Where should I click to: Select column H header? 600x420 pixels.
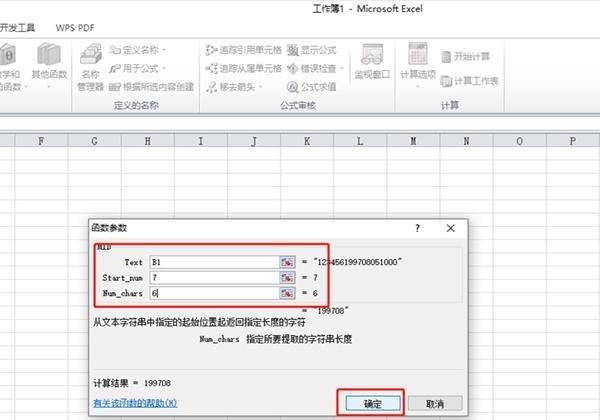tap(147, 141)
